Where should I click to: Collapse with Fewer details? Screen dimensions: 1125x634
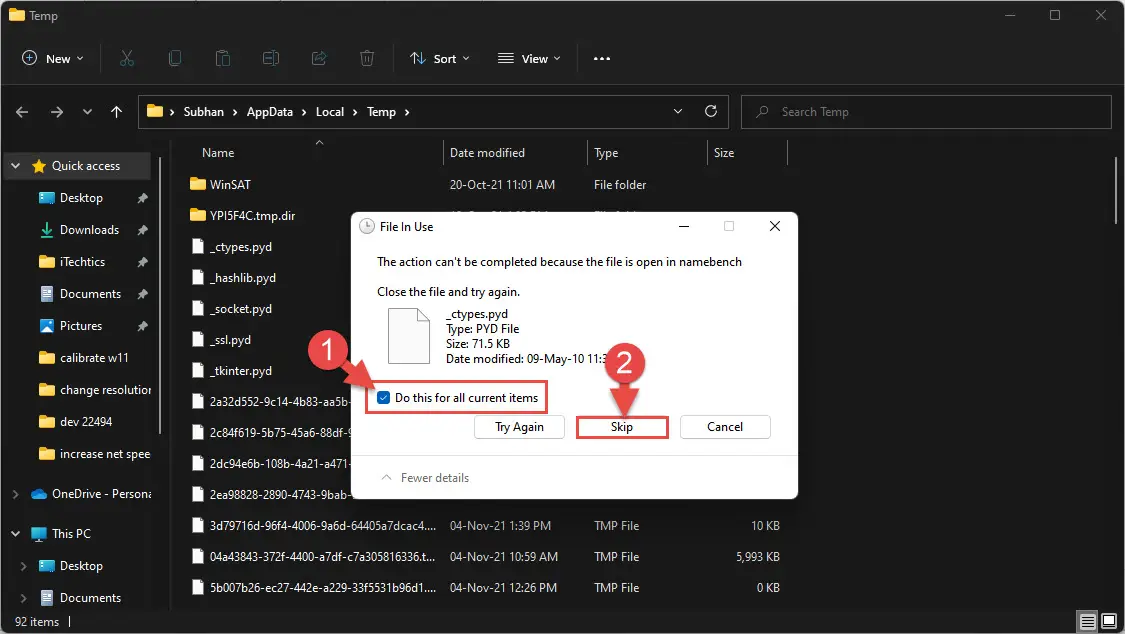tap(425, 478)
